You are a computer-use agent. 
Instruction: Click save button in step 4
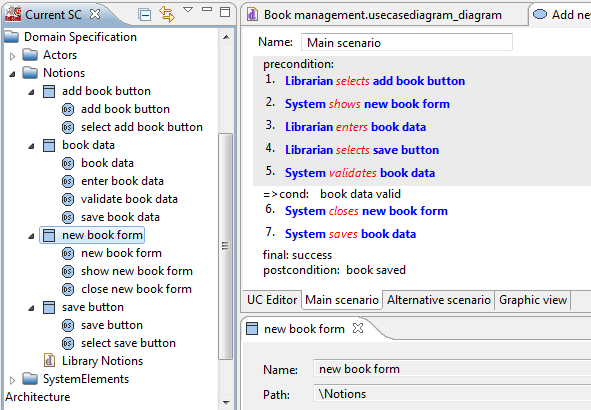[406, 150]
